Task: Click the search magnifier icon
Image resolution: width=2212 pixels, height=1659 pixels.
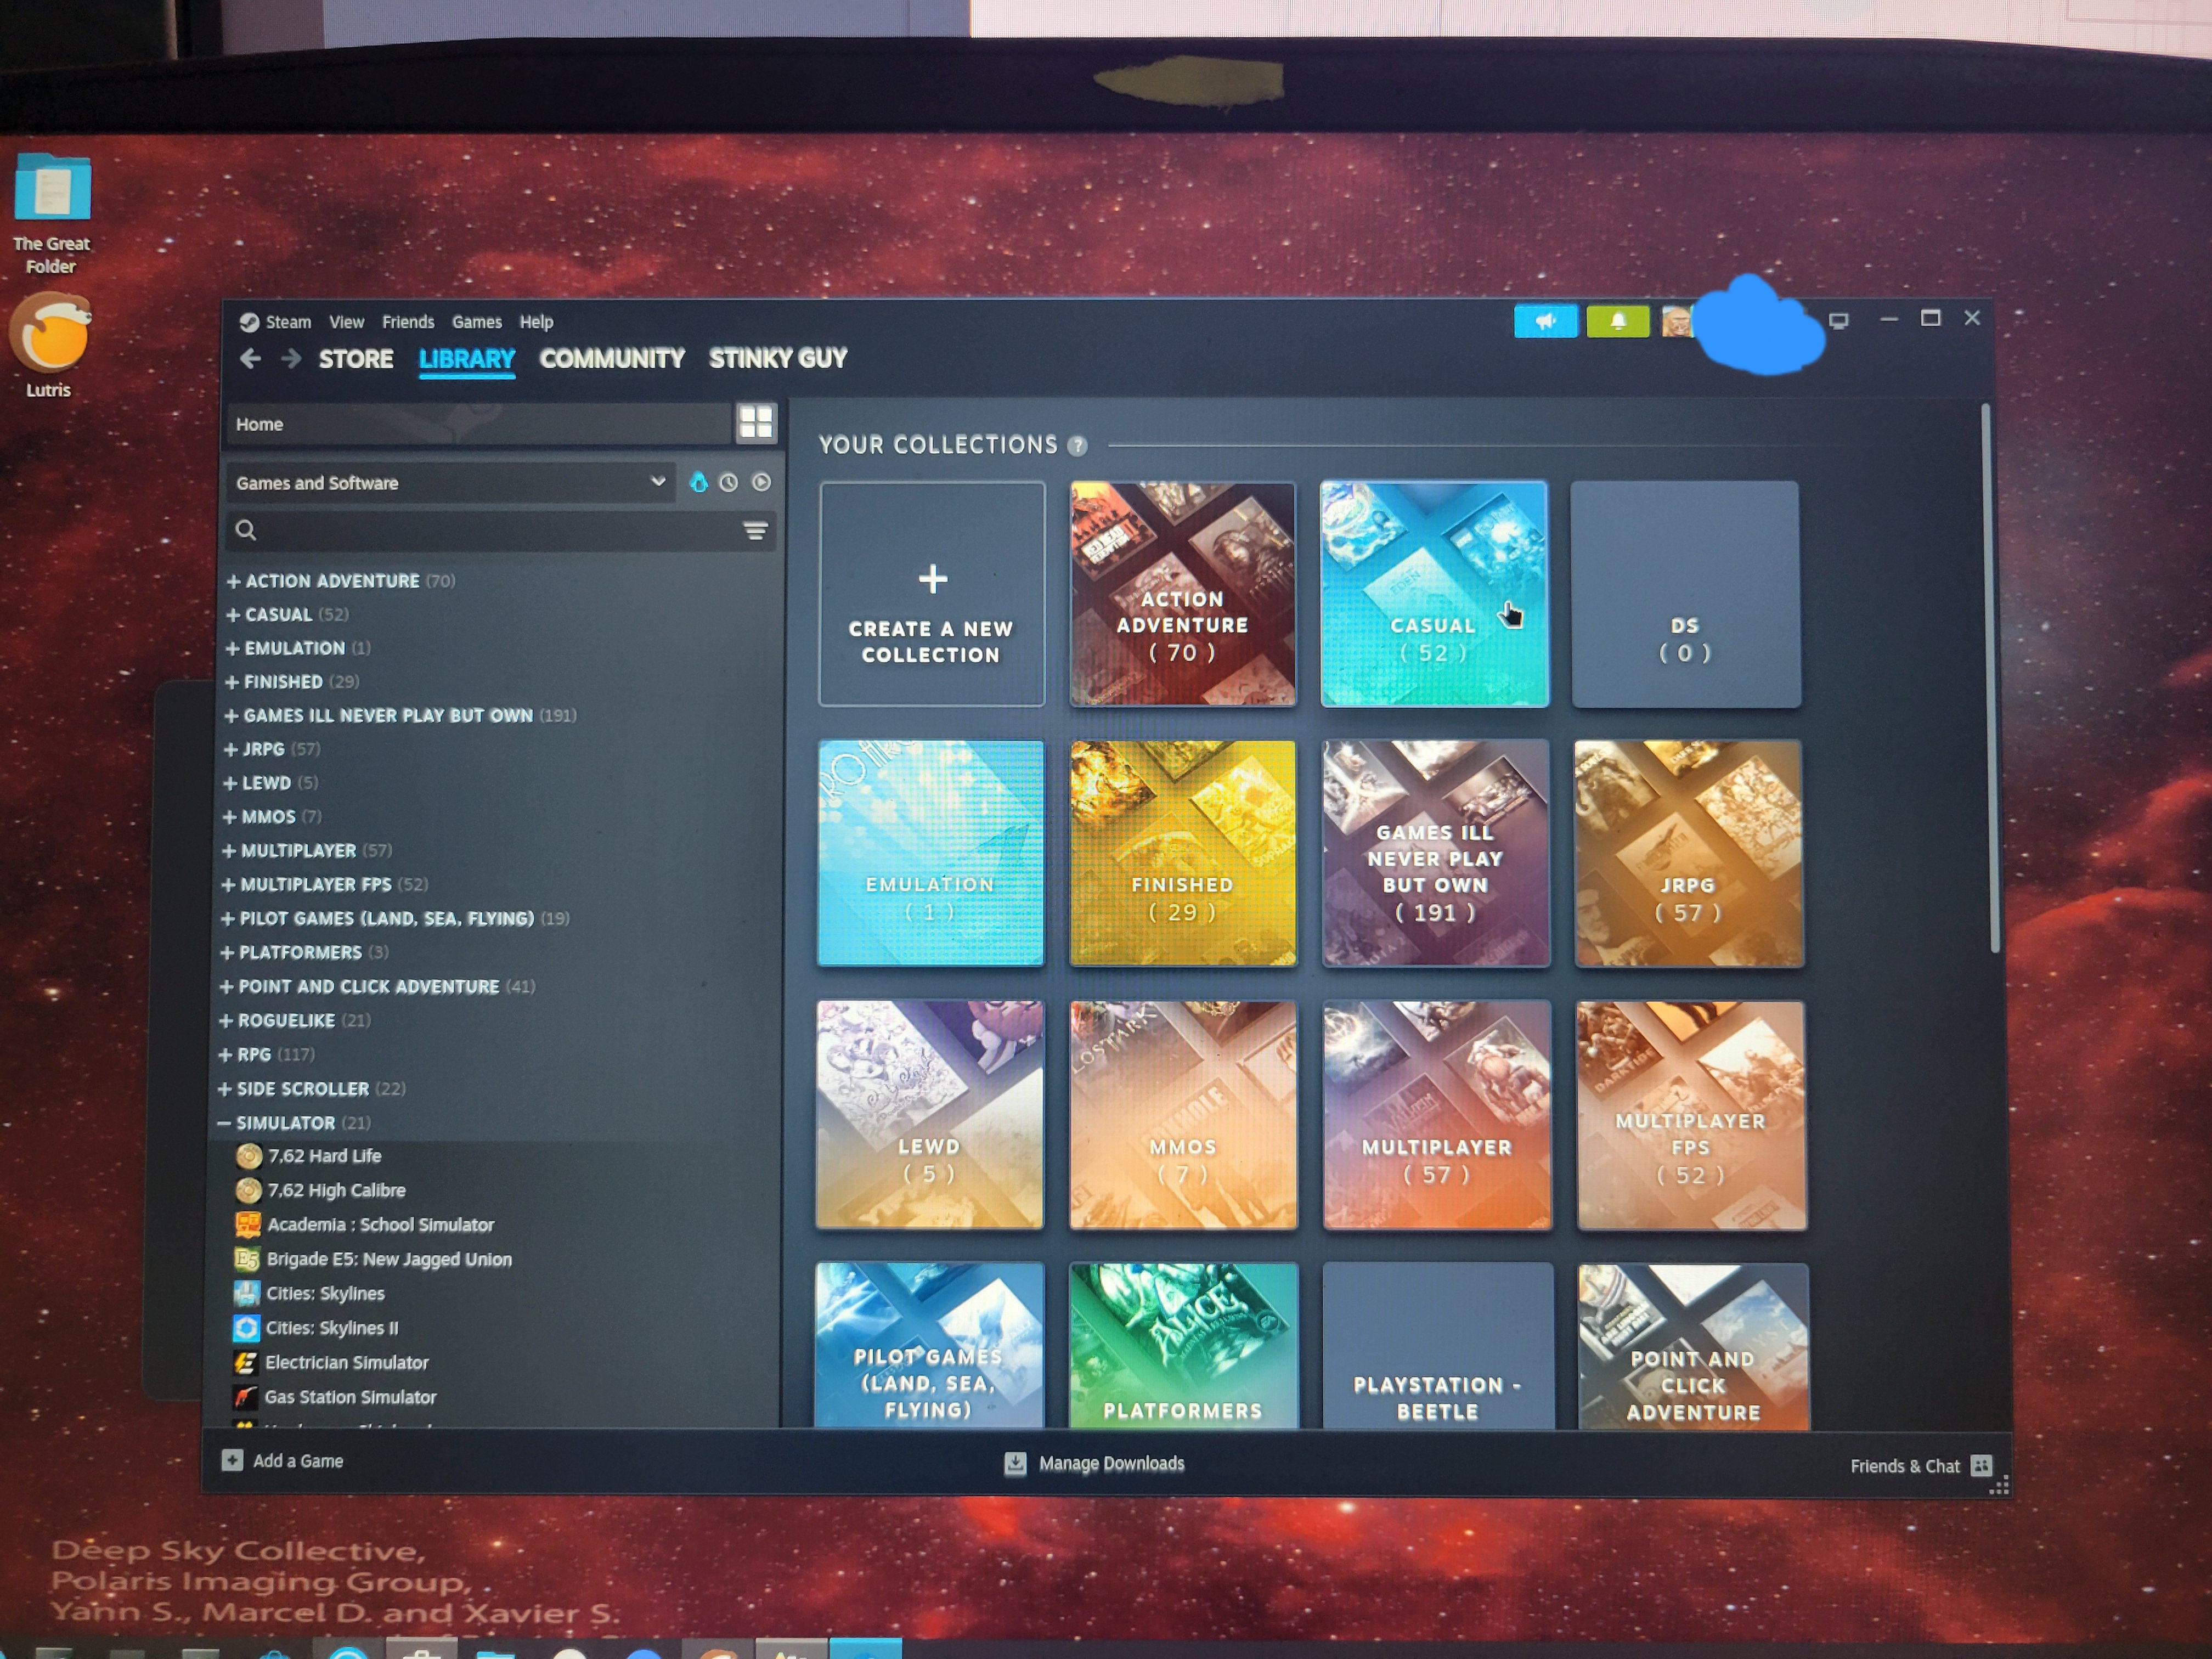Action: click(246, 530)
